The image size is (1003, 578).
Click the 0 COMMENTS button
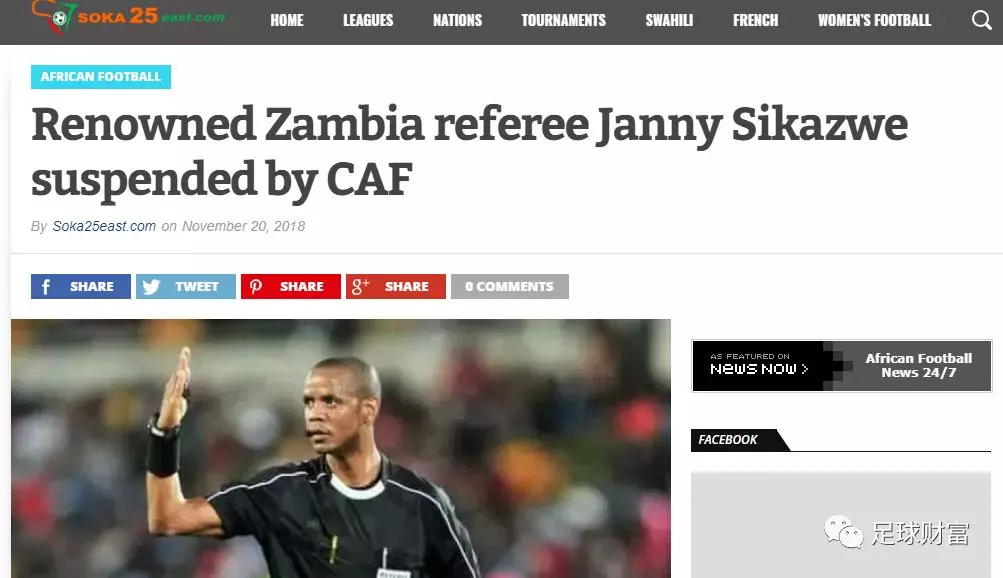point(509,286)
